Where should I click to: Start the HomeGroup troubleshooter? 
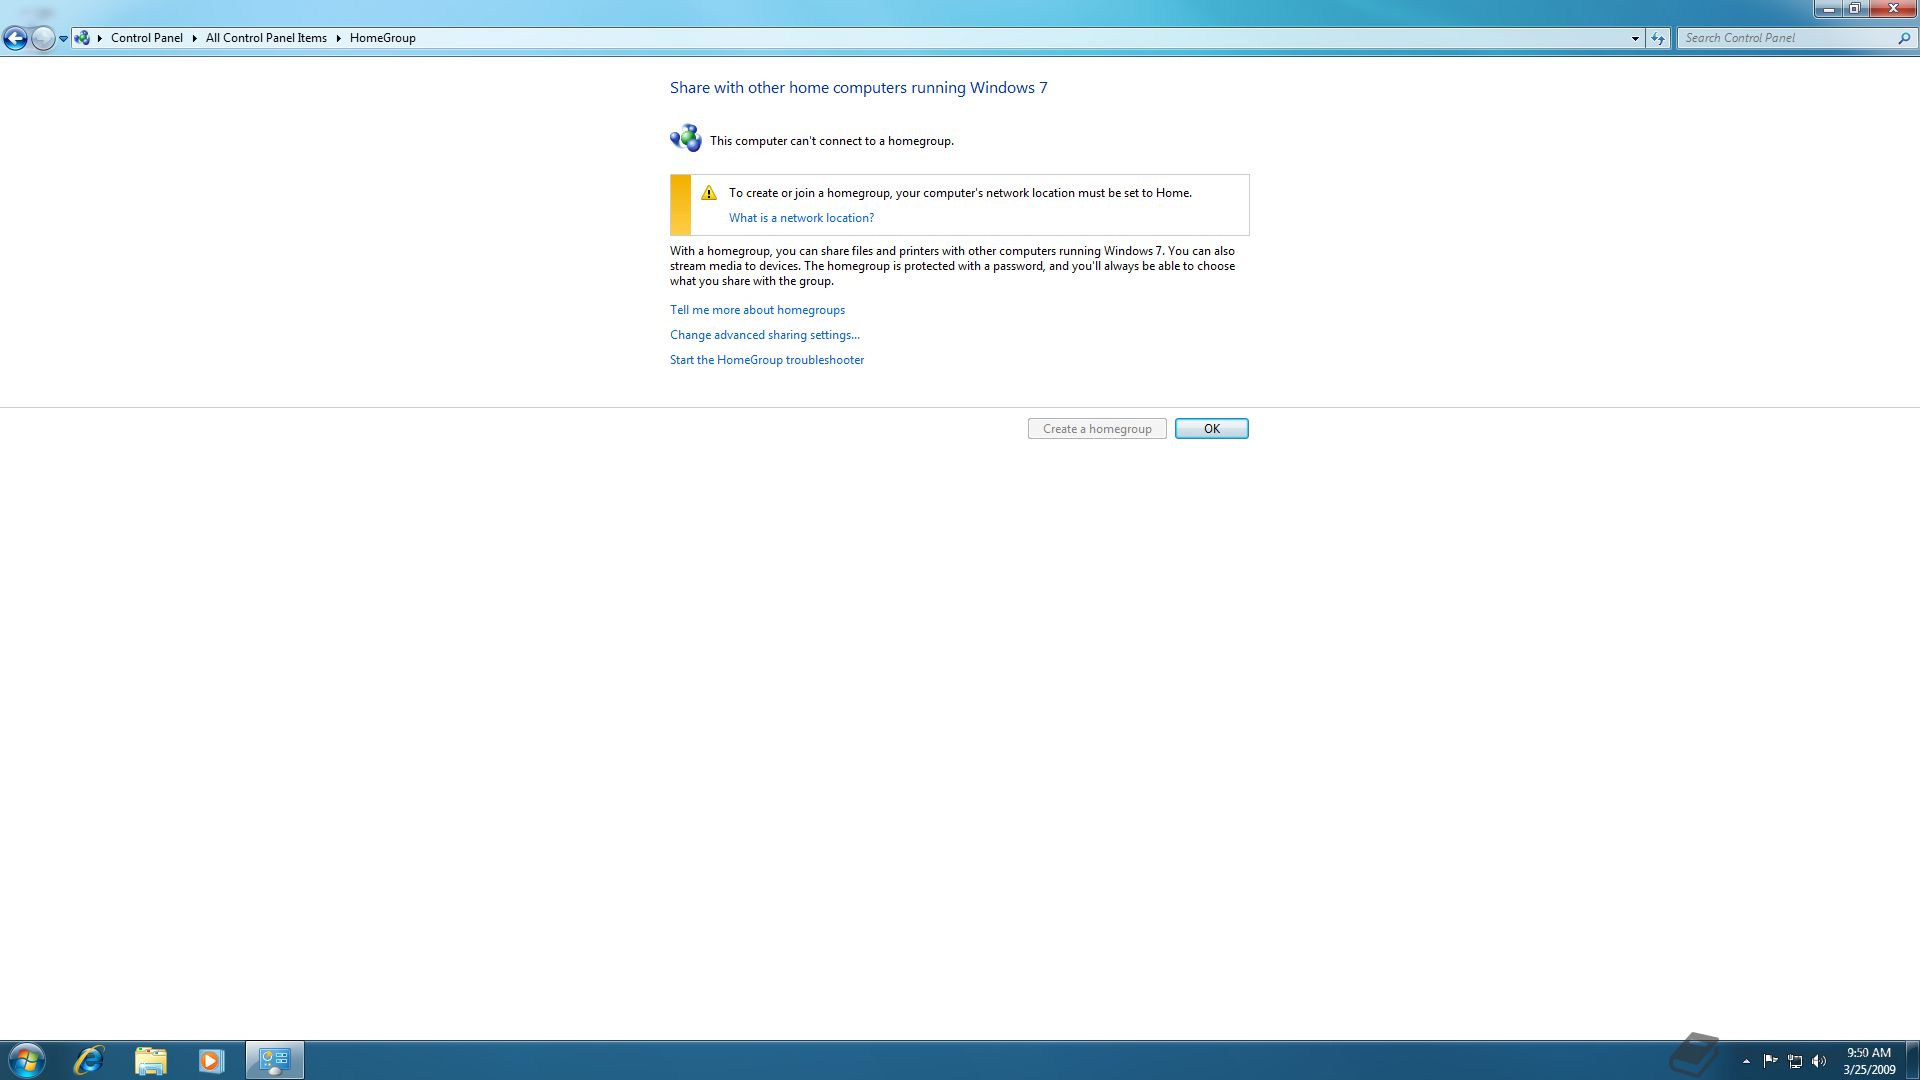[767, 360]
